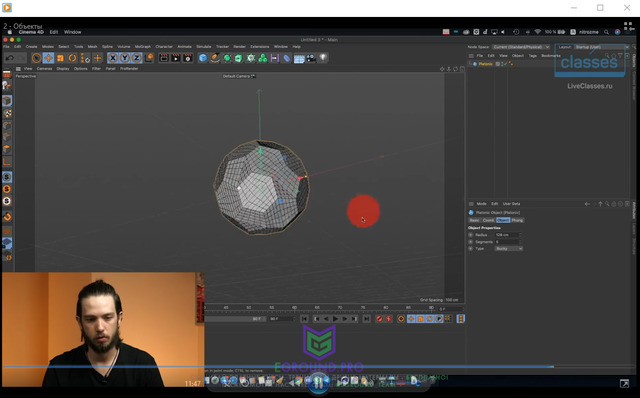This screenshot has height=398, width=640.
Task: Open the Cinema 4D application menu
Action: click(31, 32)
